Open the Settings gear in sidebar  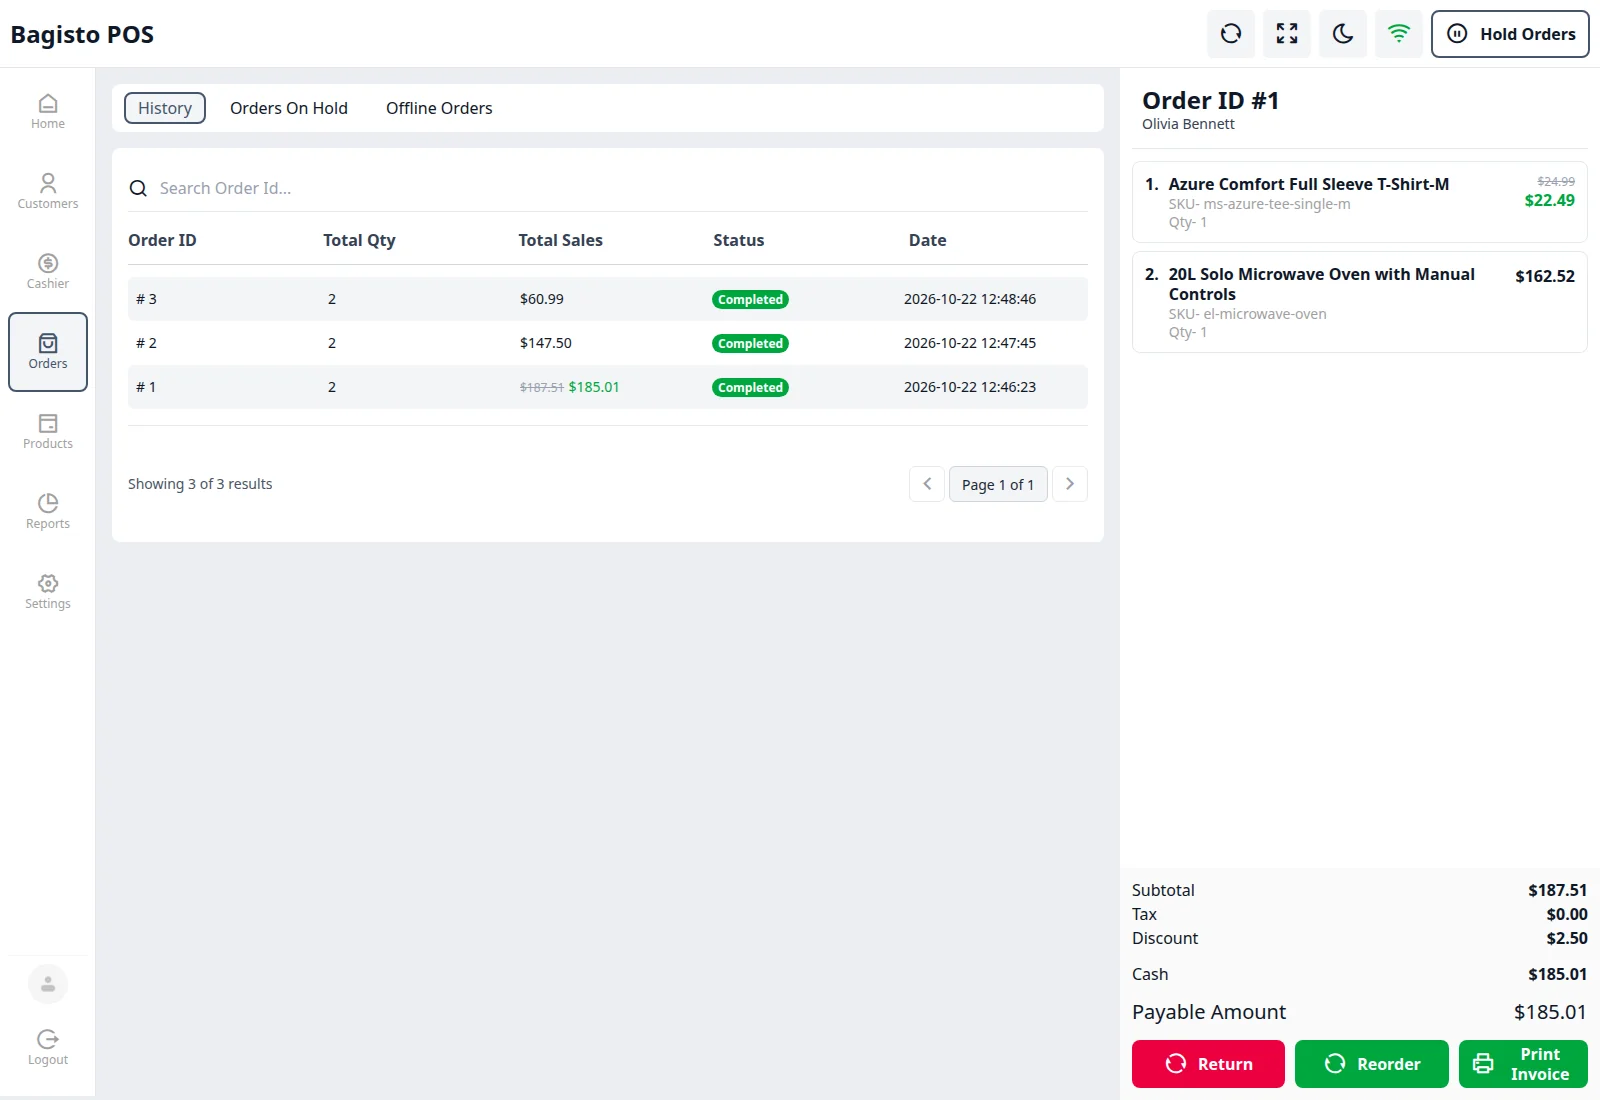coord(48,591)
